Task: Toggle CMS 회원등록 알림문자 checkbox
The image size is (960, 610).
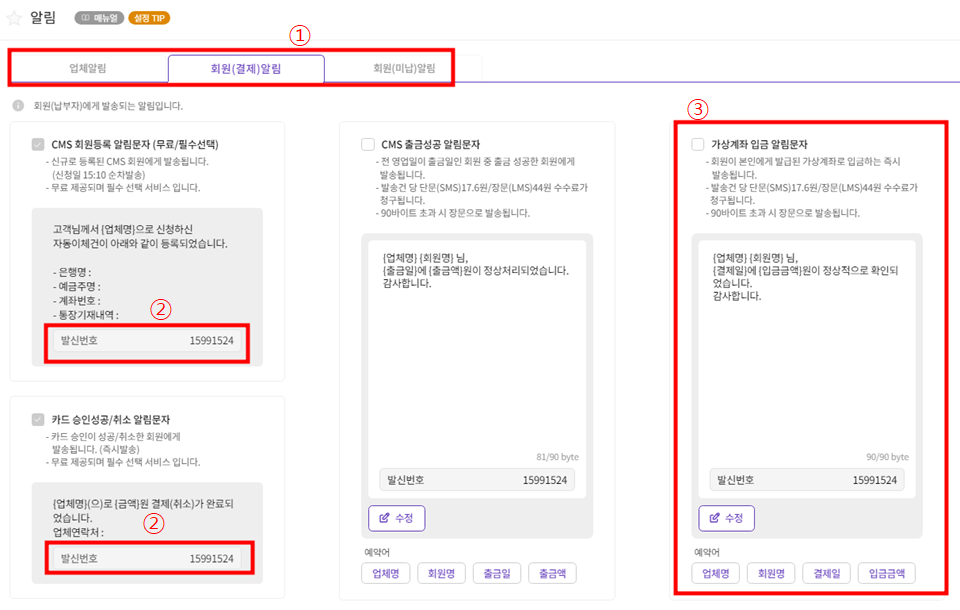Action: (x=38, y=144)
